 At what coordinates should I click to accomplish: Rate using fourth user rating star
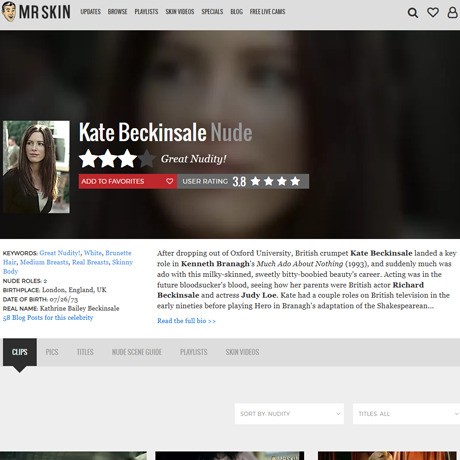(x=295, y=181)
